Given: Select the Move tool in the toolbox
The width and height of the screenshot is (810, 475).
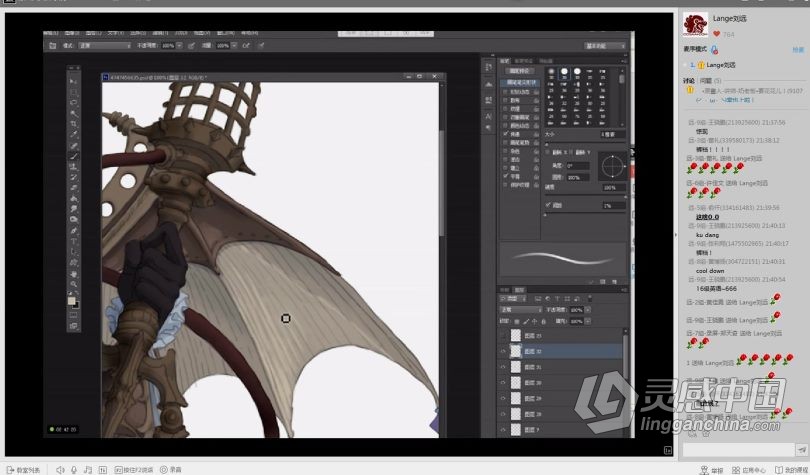Looking at the screenshot, I should tap(73, 81).
